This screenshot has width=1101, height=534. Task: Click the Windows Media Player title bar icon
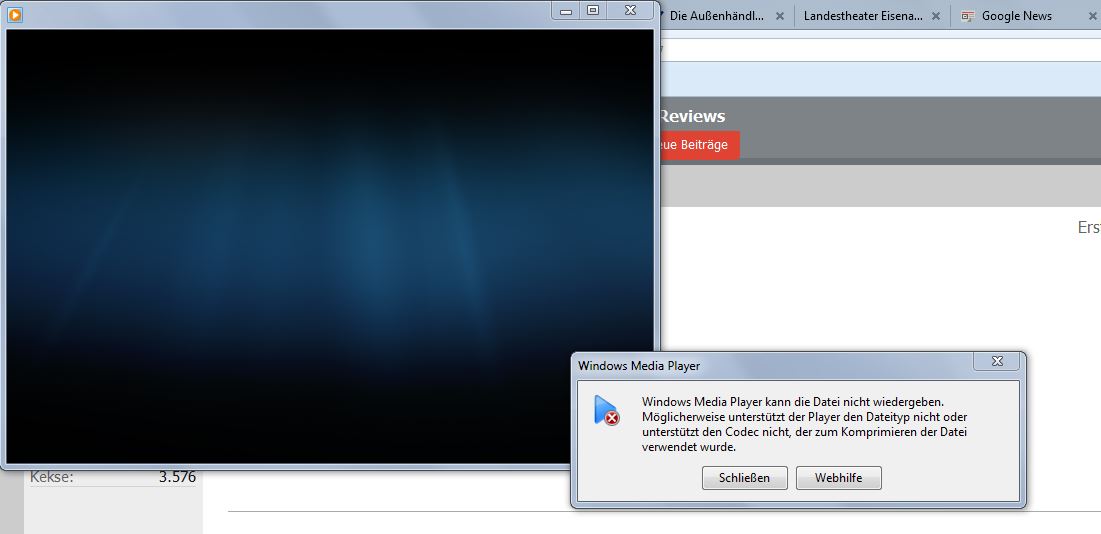click(x=15, y=14)
